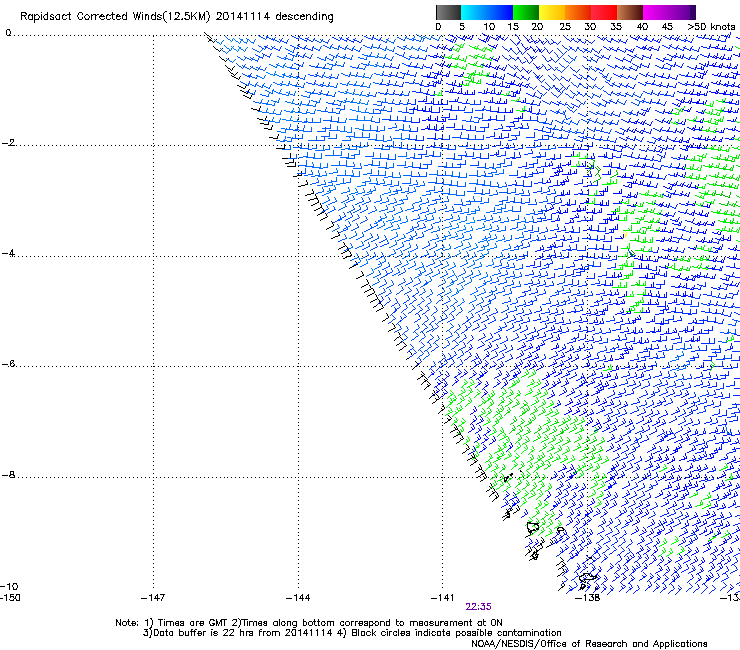Click the orange 25-30 knots color band
The height and width of the screenshot is (650, 740).
[578, 12]
